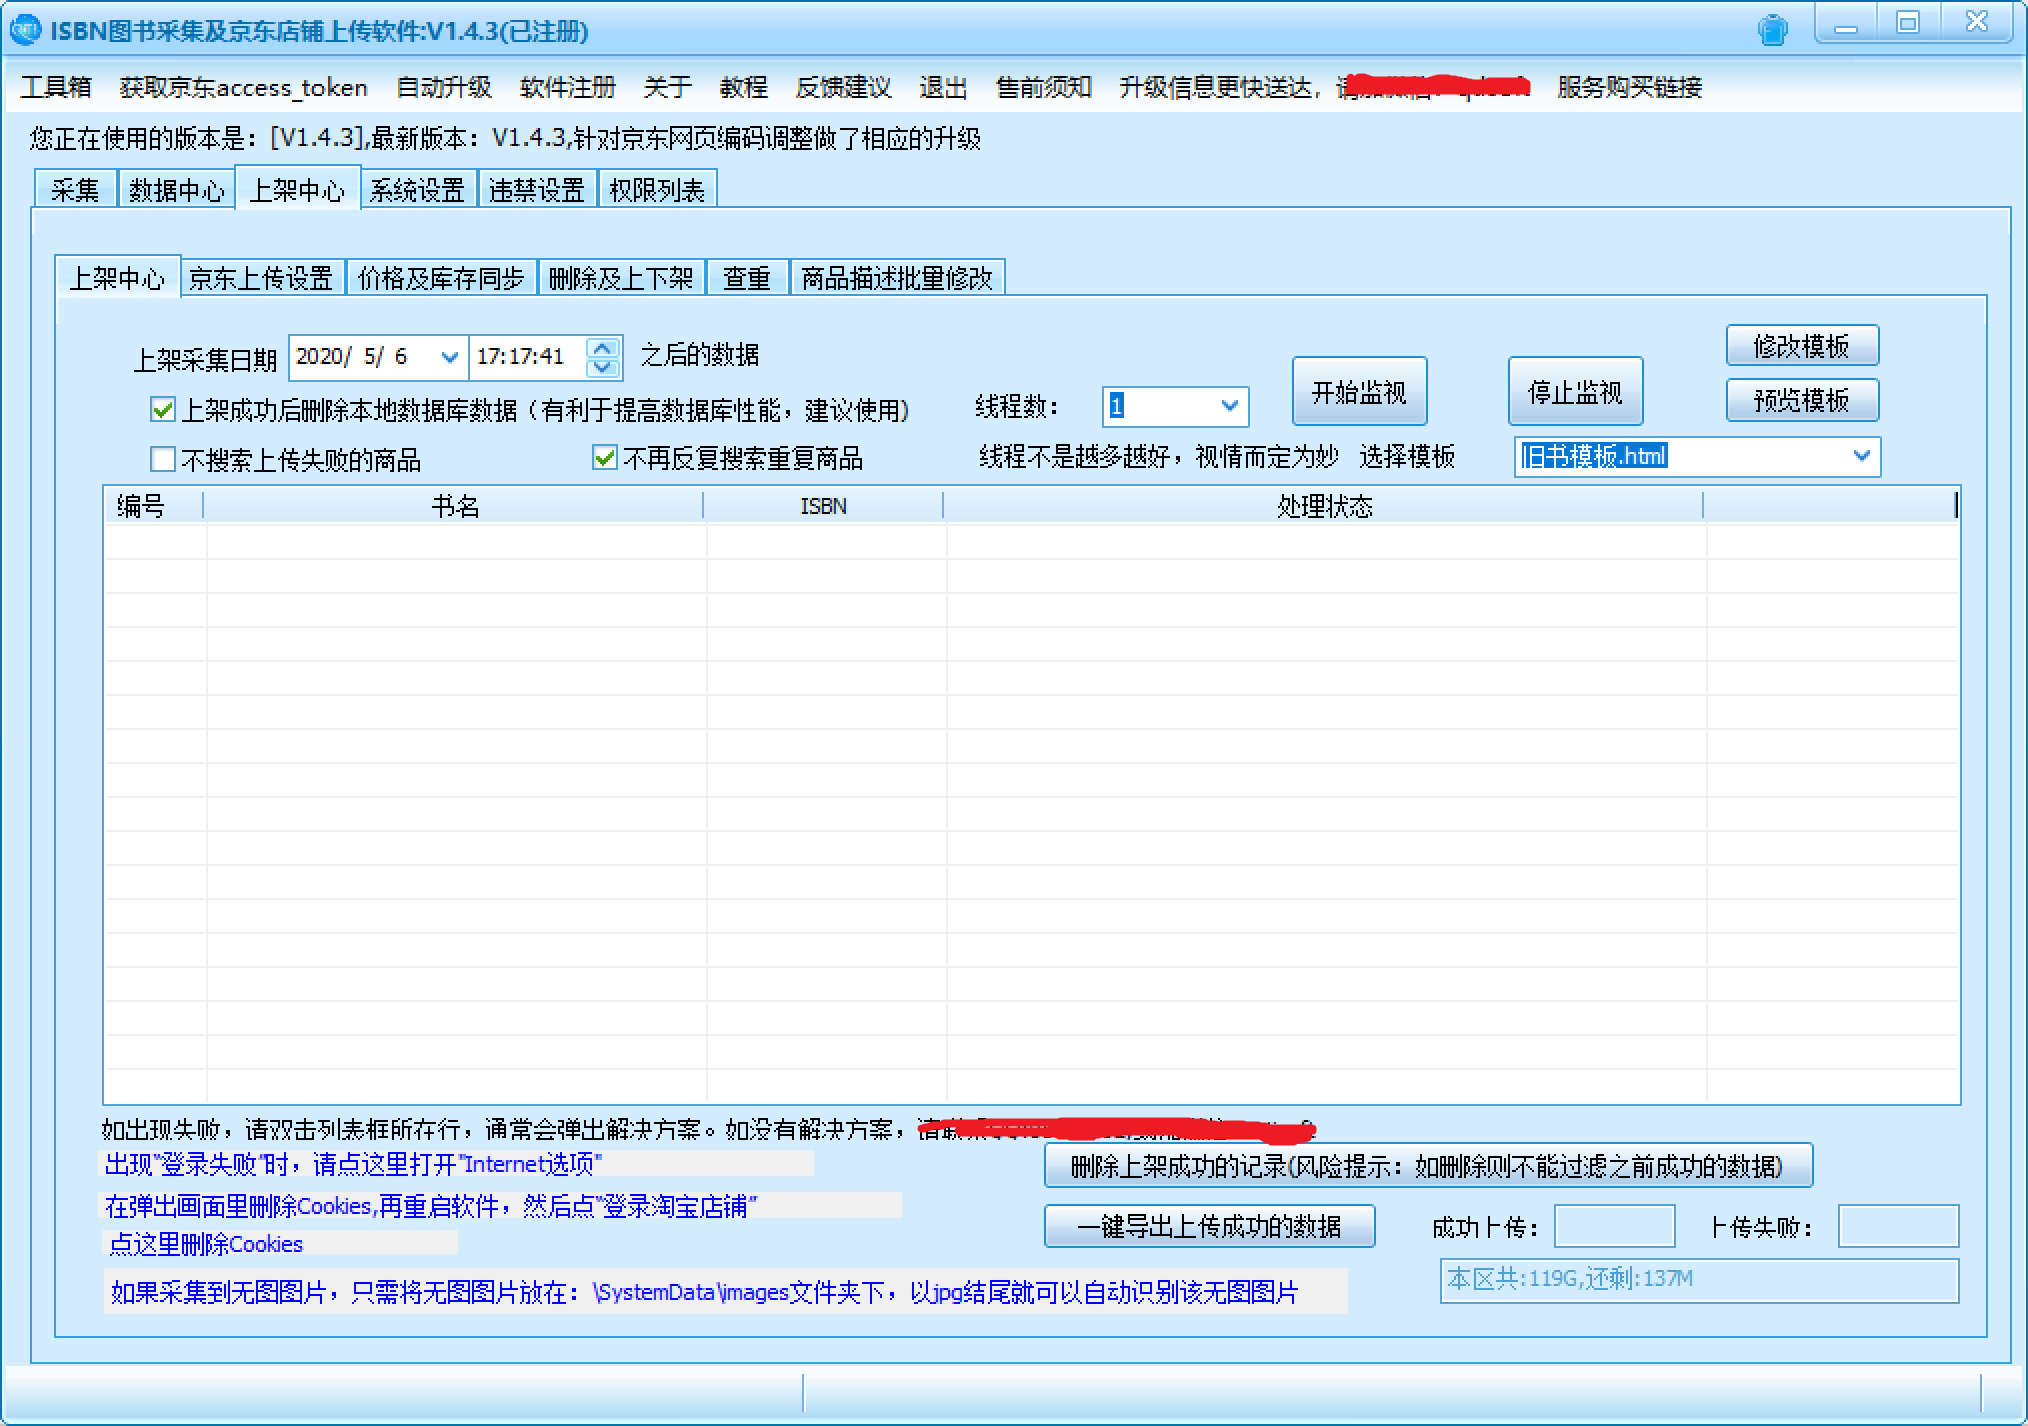2028x1426 pixels.
Task: Click the 预览模板 button
Action: point(1801,400)
